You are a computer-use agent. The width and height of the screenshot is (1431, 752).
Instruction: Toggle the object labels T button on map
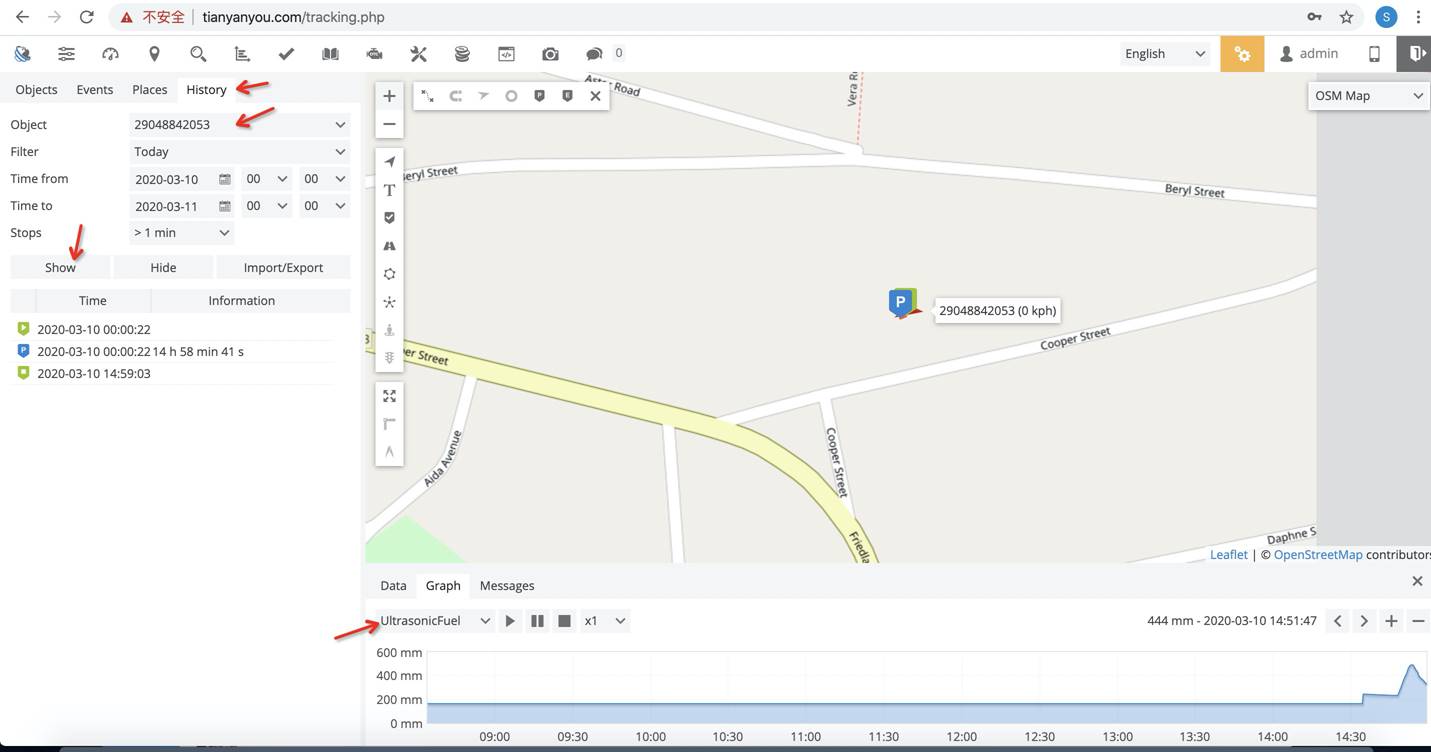(x=390, y=190)
